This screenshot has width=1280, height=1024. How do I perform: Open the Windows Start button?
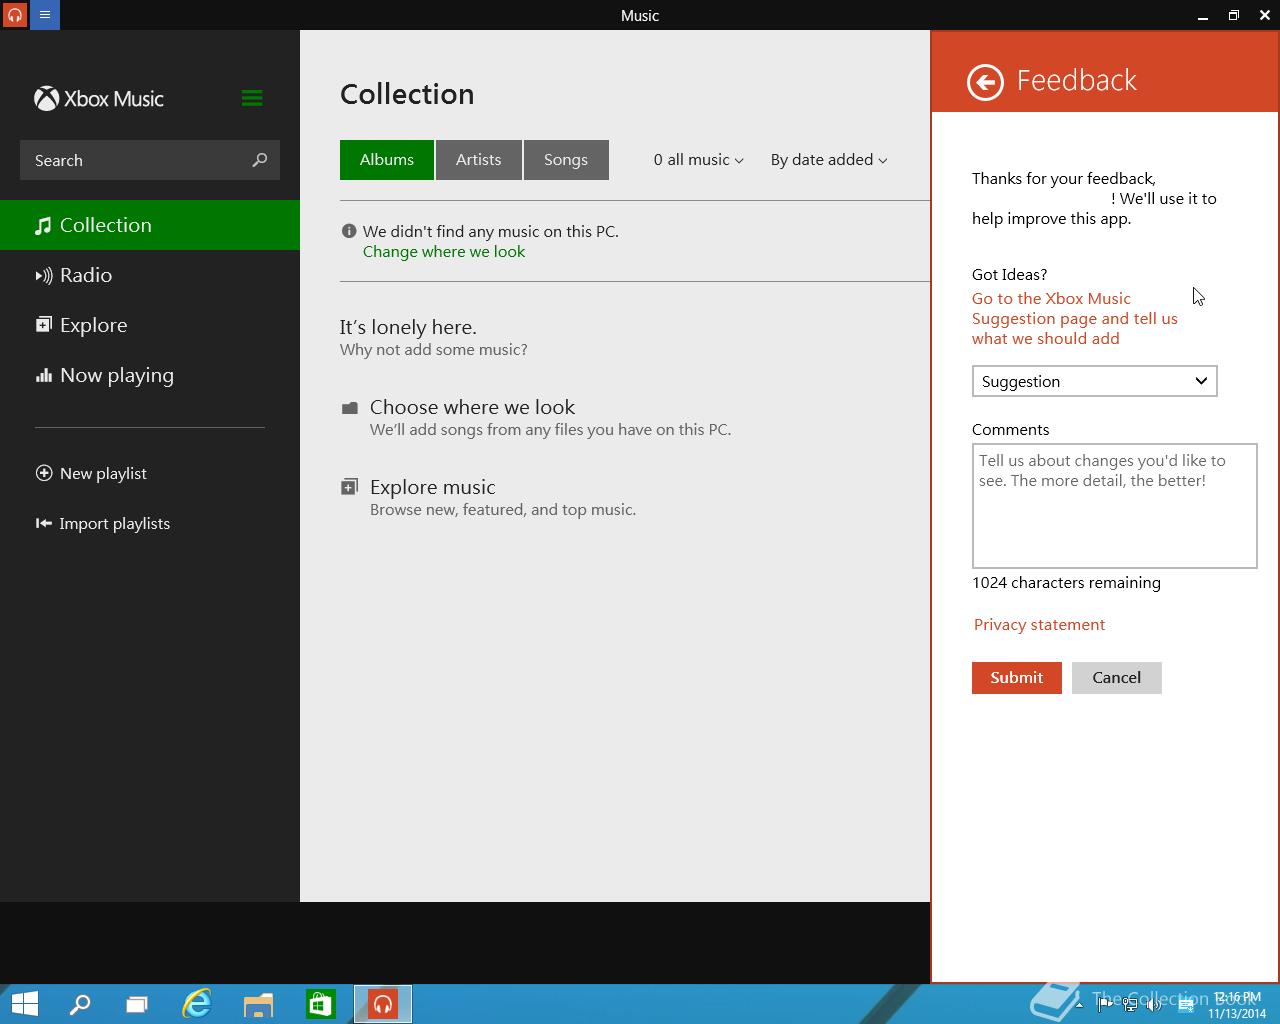(x=24, y=1004)
